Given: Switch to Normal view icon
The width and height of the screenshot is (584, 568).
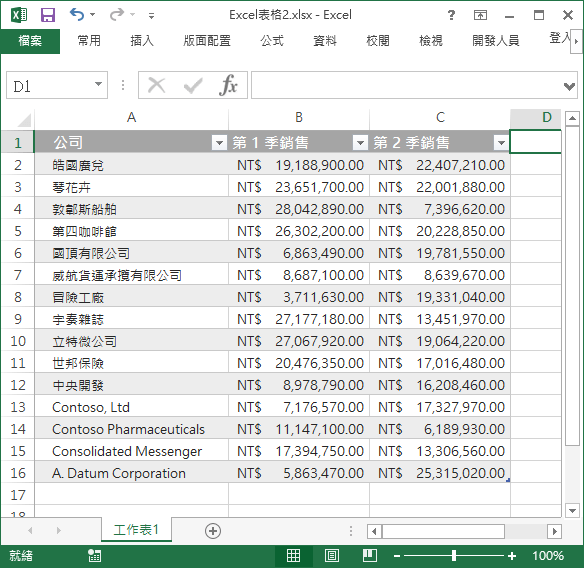Looking at the screenshot, I should coord(293,555).
